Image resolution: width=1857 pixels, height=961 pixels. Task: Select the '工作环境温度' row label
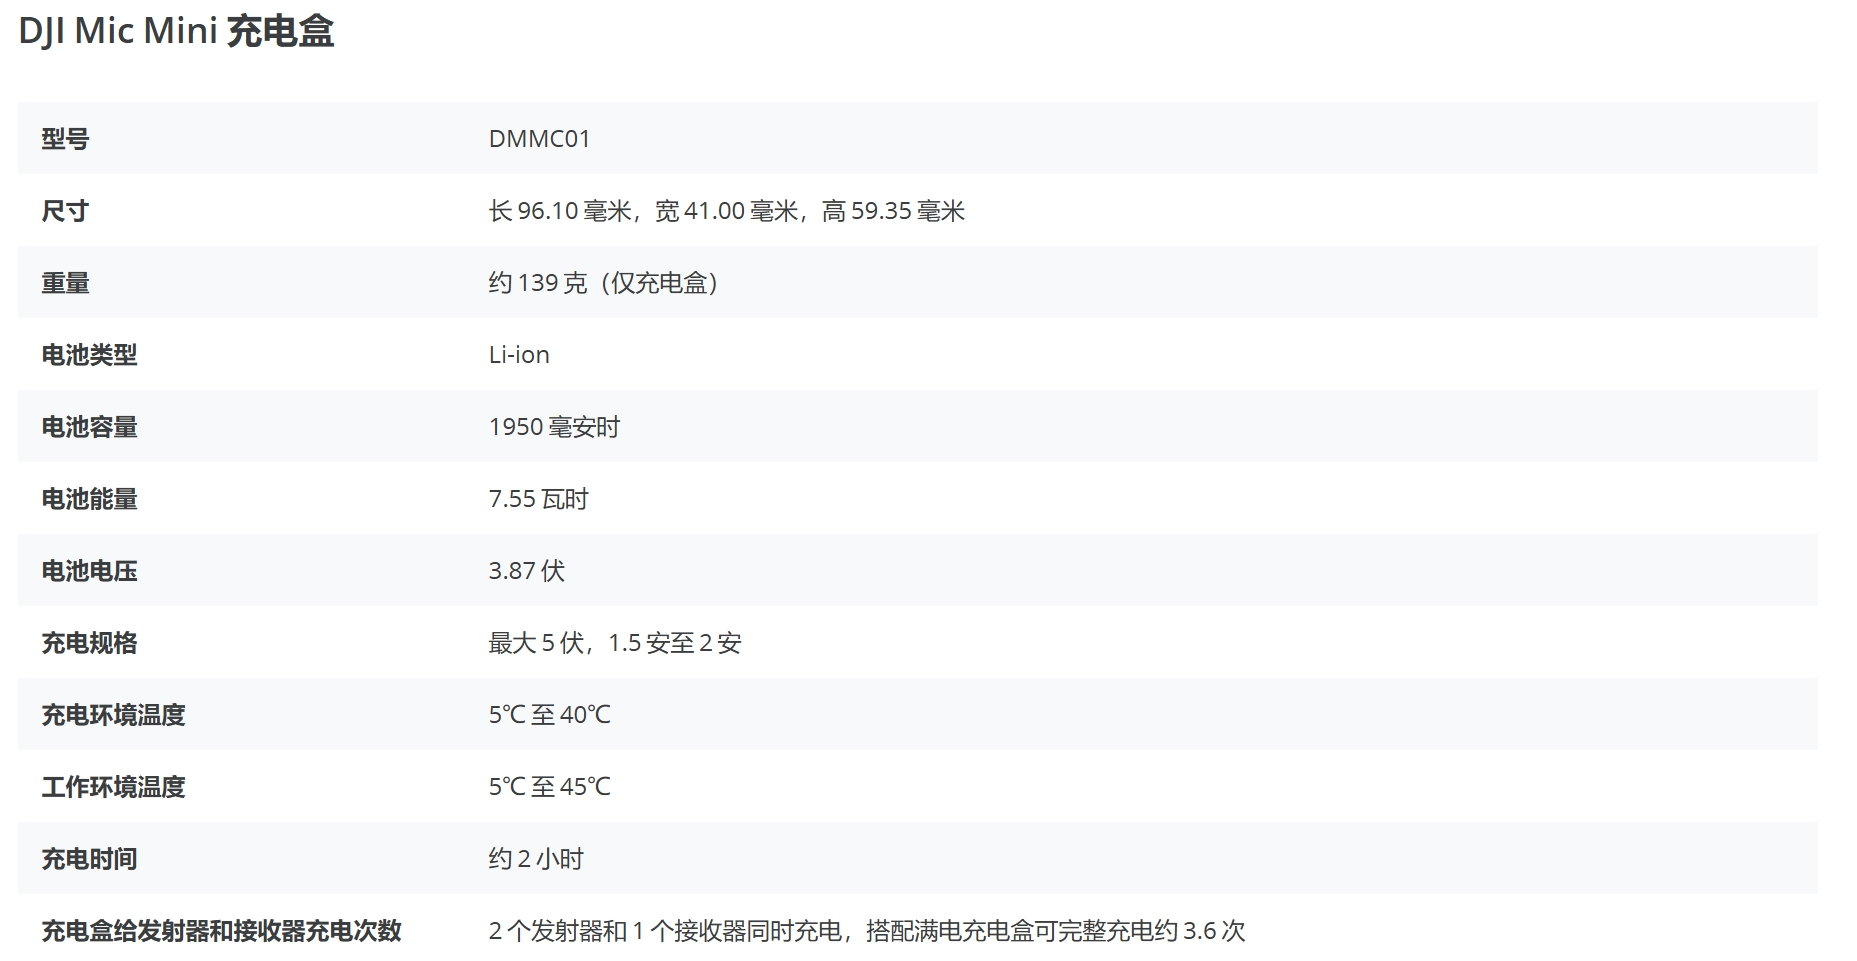tap(113, 787)
